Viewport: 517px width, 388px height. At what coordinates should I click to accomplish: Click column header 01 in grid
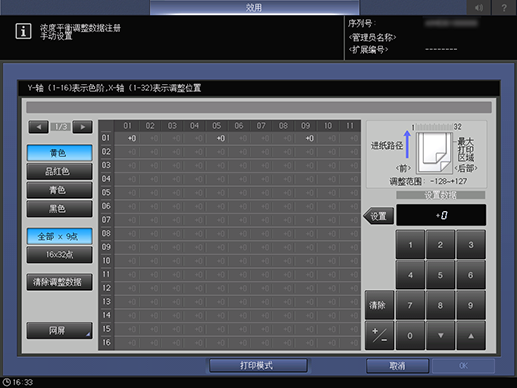(128, 126)
